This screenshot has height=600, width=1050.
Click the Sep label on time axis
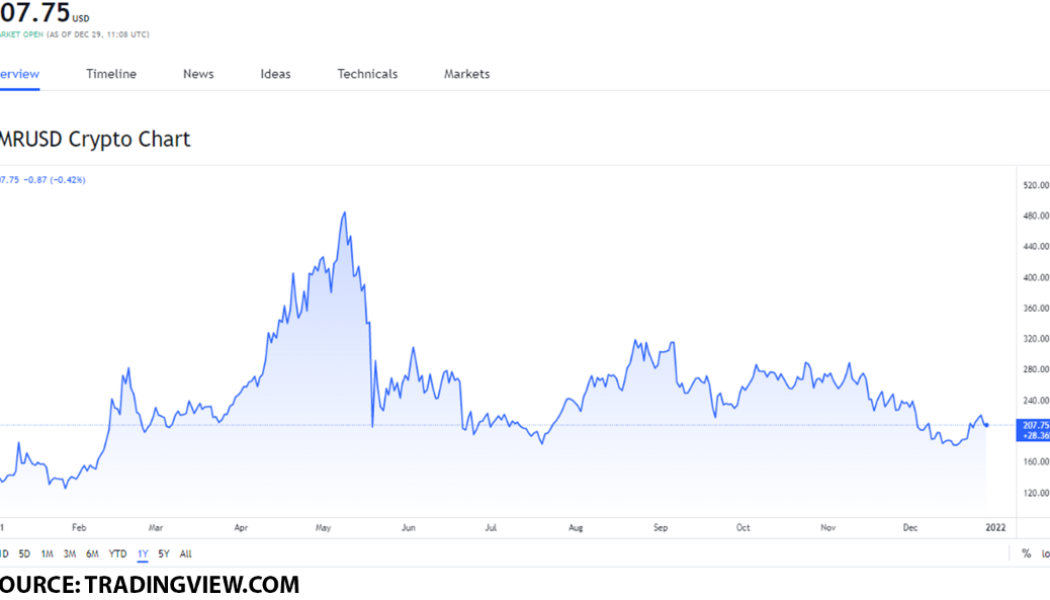(x=659, y=526)
